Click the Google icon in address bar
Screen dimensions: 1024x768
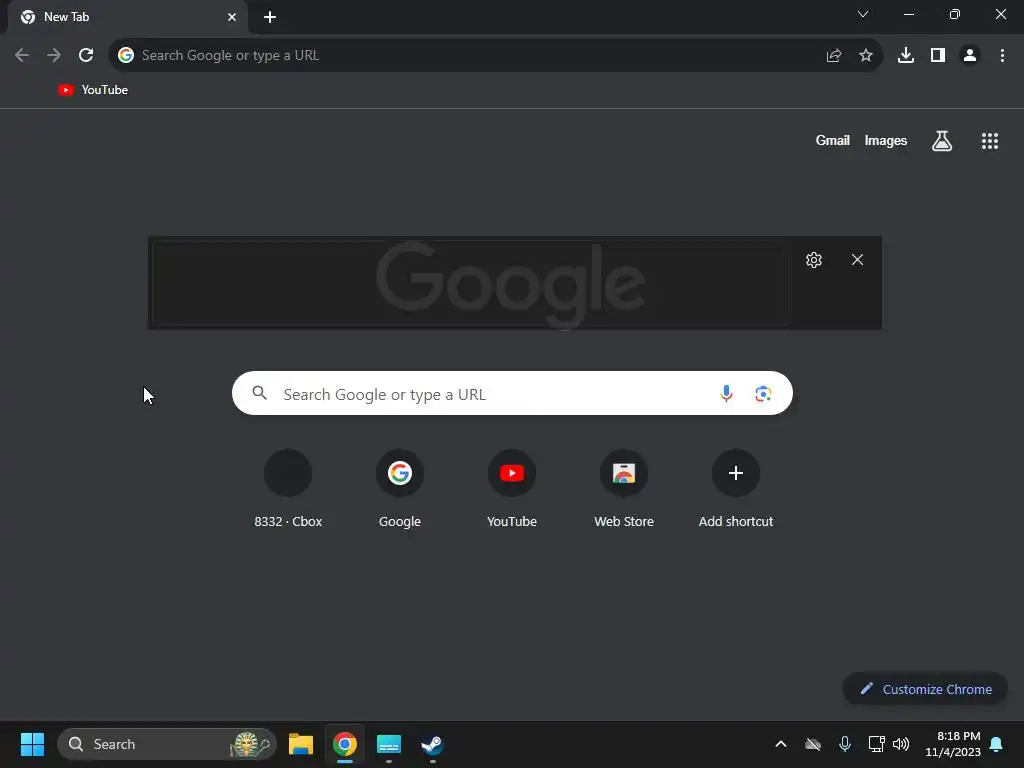tap(126, 56)
